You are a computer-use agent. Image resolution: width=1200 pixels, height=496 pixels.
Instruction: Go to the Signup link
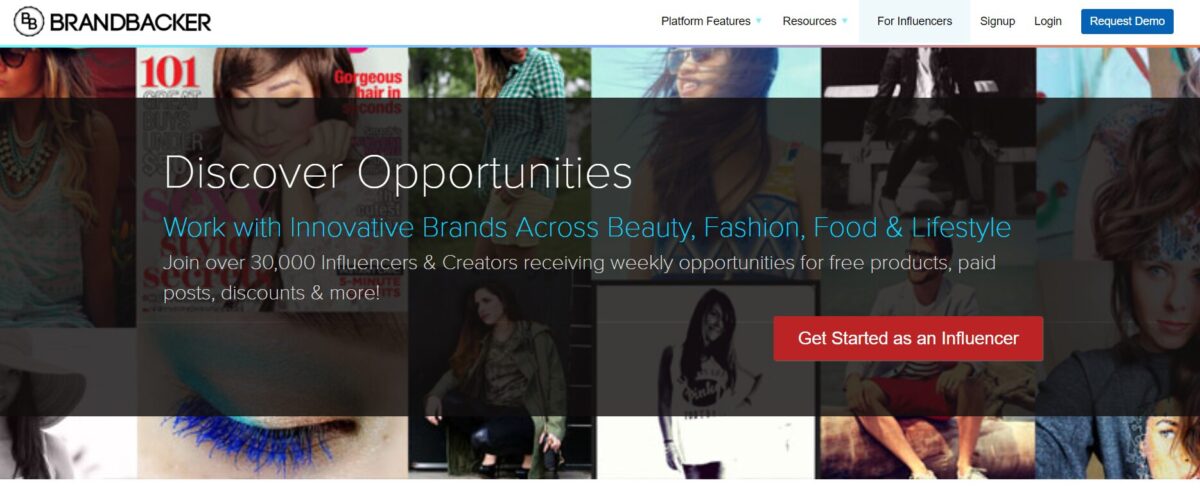tap(997, 21)
